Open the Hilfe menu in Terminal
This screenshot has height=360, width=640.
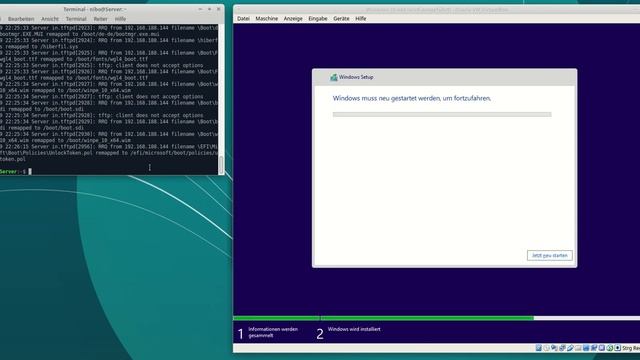(120, 19)
